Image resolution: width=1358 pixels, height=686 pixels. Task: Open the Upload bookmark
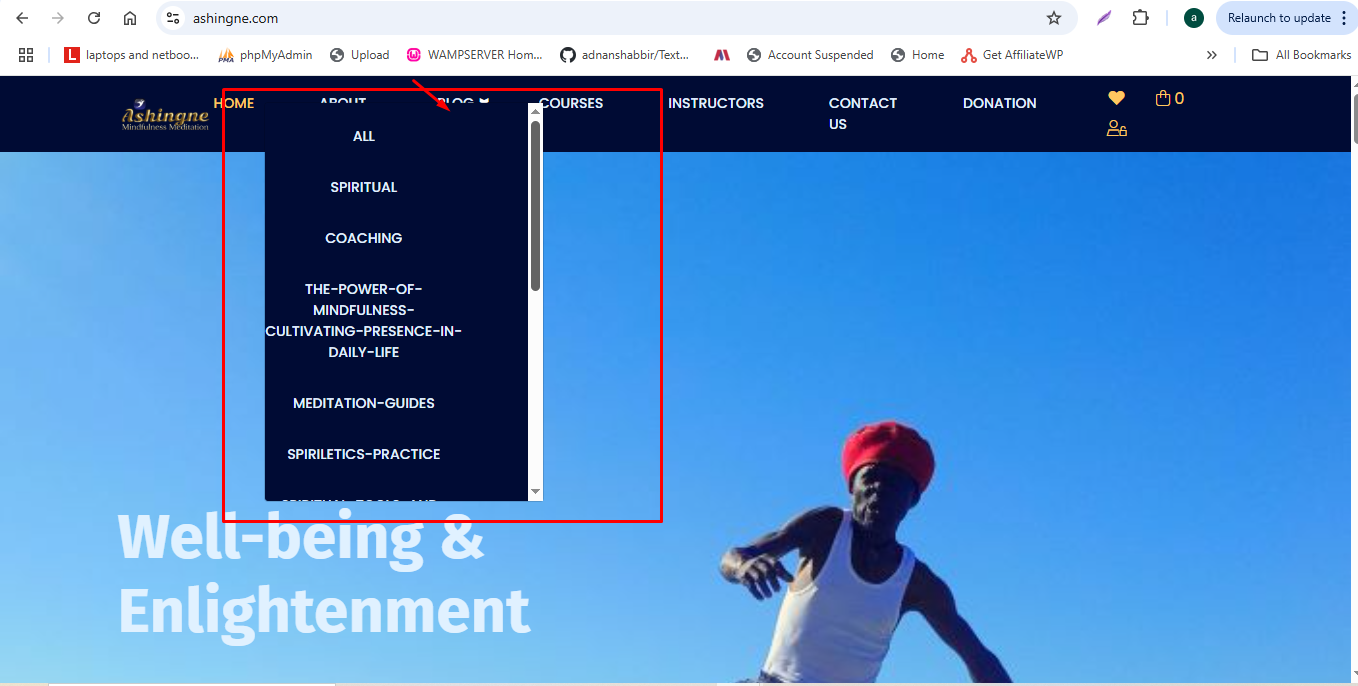(360, 55)
